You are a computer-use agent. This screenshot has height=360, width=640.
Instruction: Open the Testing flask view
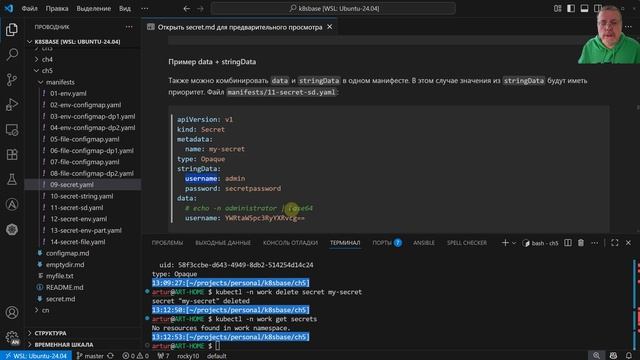click(12, 180)
